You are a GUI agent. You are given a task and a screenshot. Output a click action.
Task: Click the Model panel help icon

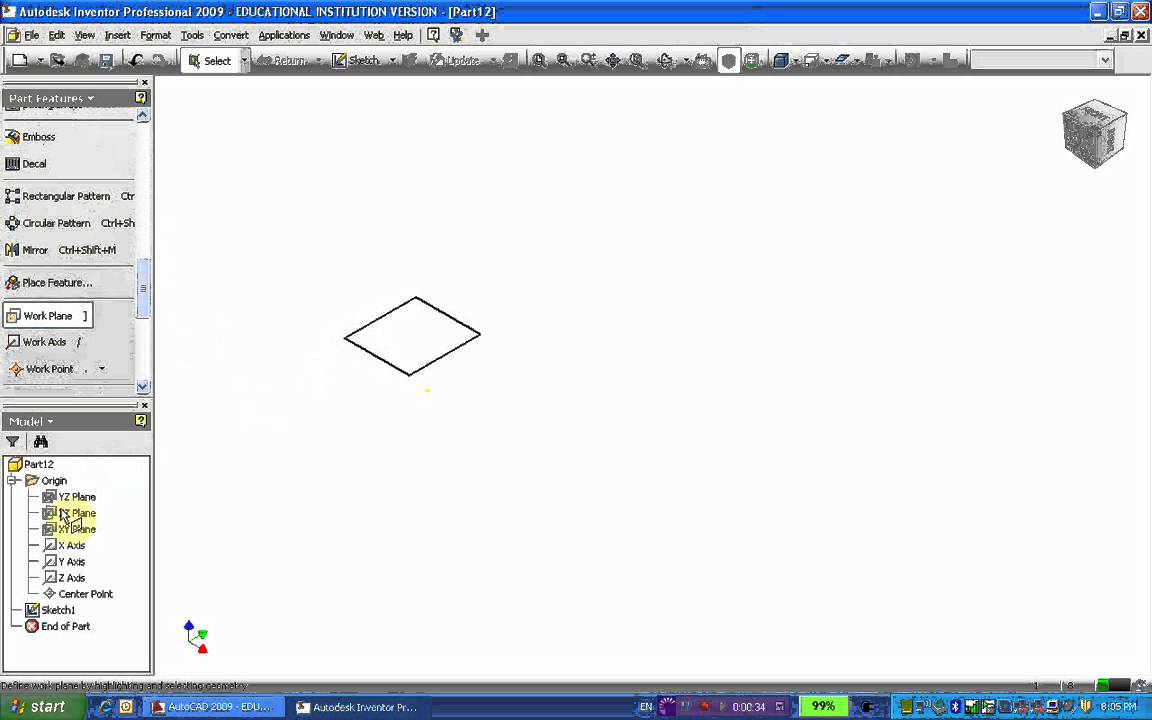[x=141, y=421]
